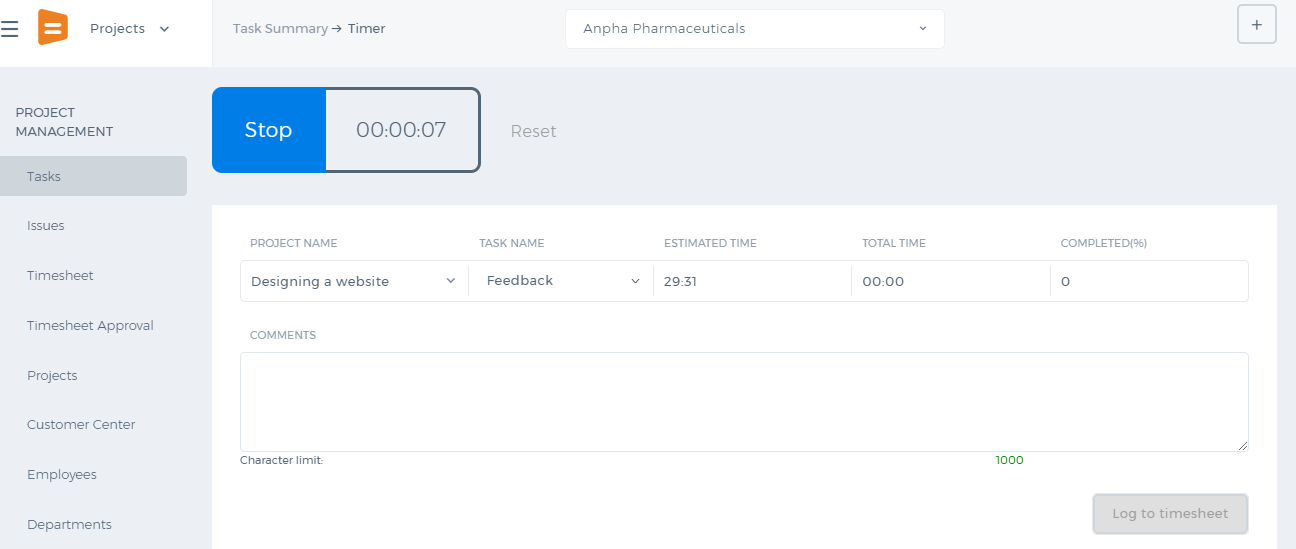The height and width of the screenshot is (549, 1296).
Task: Reset the timer
Action: coord(533,131)
